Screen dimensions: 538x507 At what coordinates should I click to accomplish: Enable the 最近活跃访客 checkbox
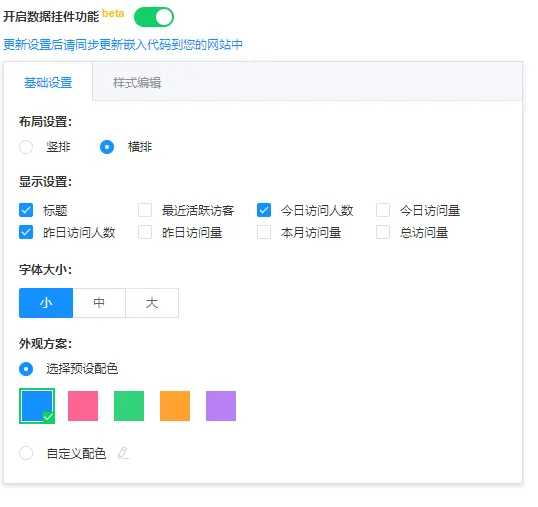click(x=145, y=210)
